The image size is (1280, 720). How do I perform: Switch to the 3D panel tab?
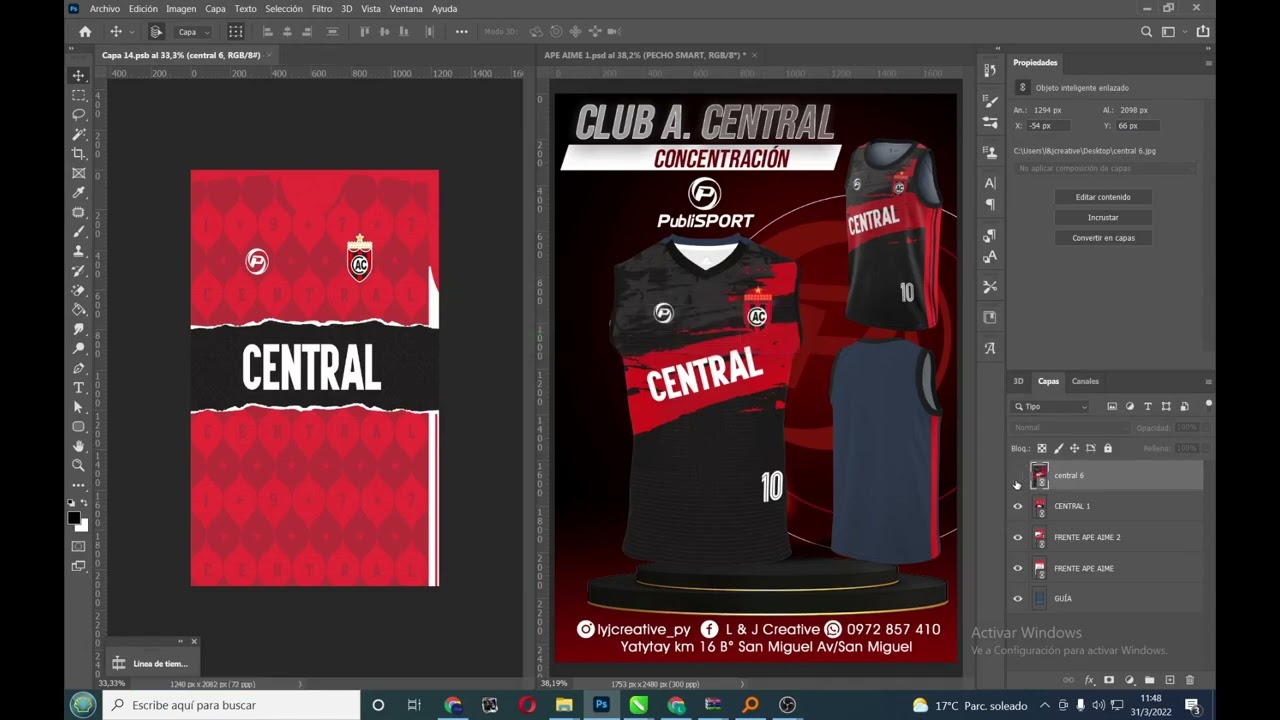click(x=1018, y=381)
